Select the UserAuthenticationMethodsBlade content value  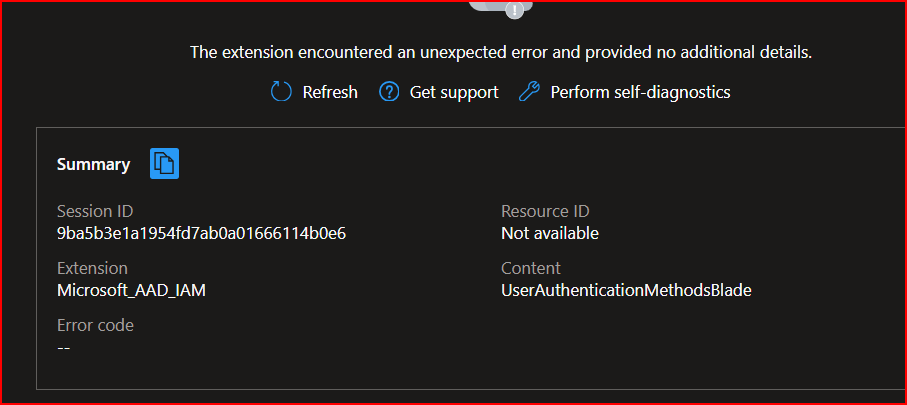click(x=626, y=290)
